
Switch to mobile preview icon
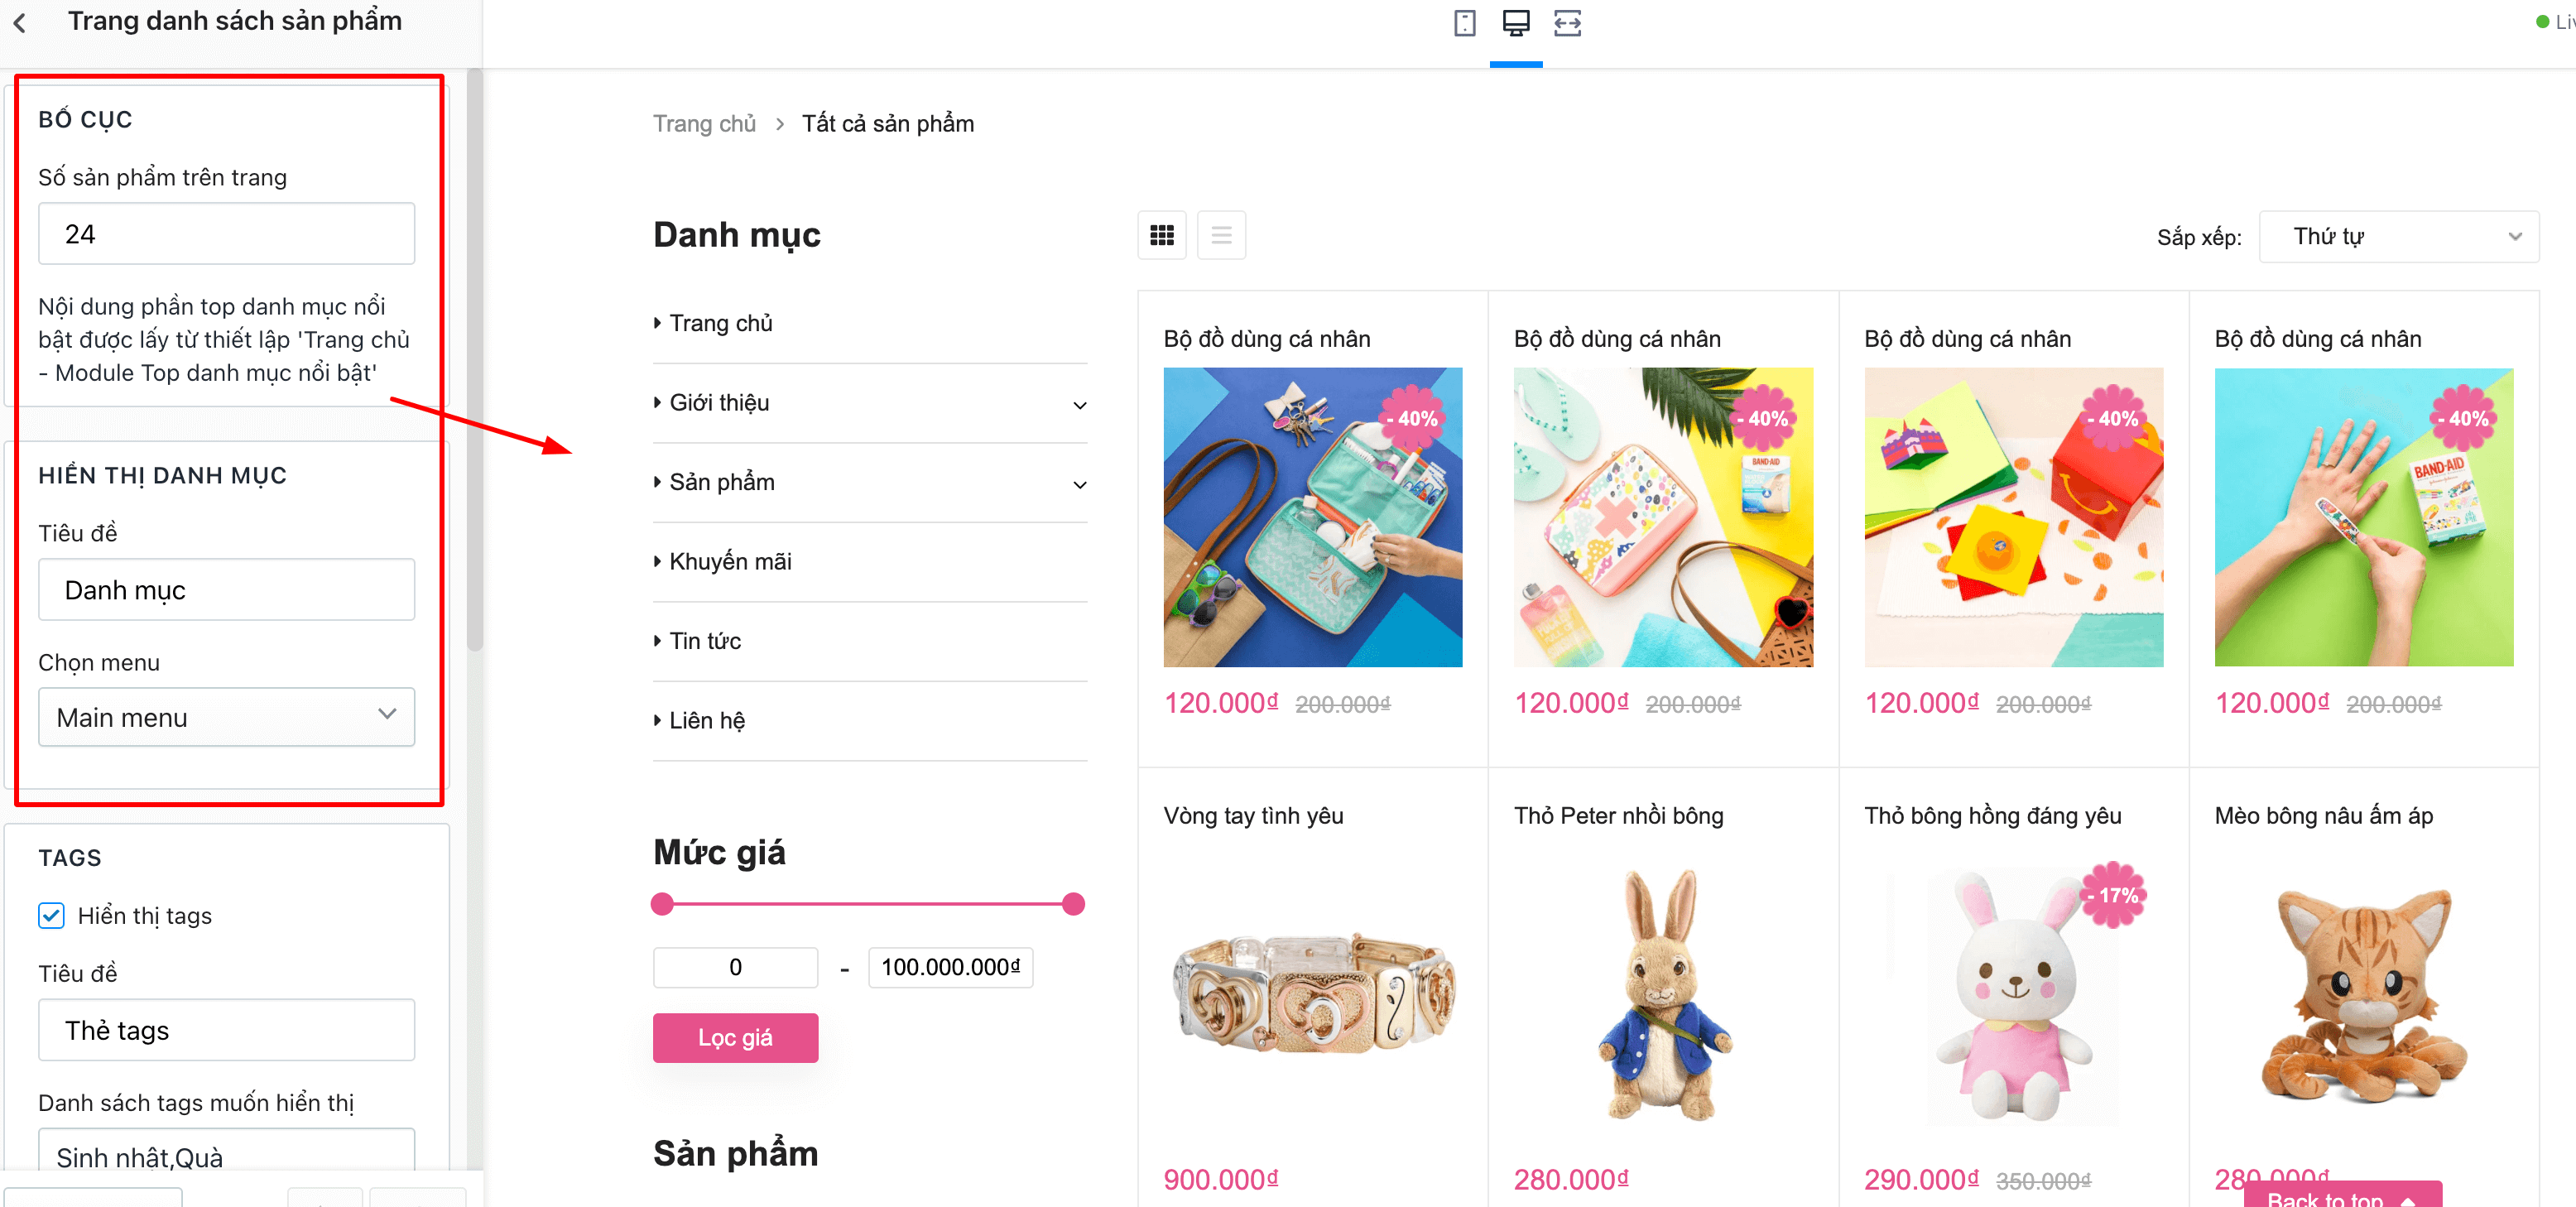pyautogui.click(x=1464, y=23)
